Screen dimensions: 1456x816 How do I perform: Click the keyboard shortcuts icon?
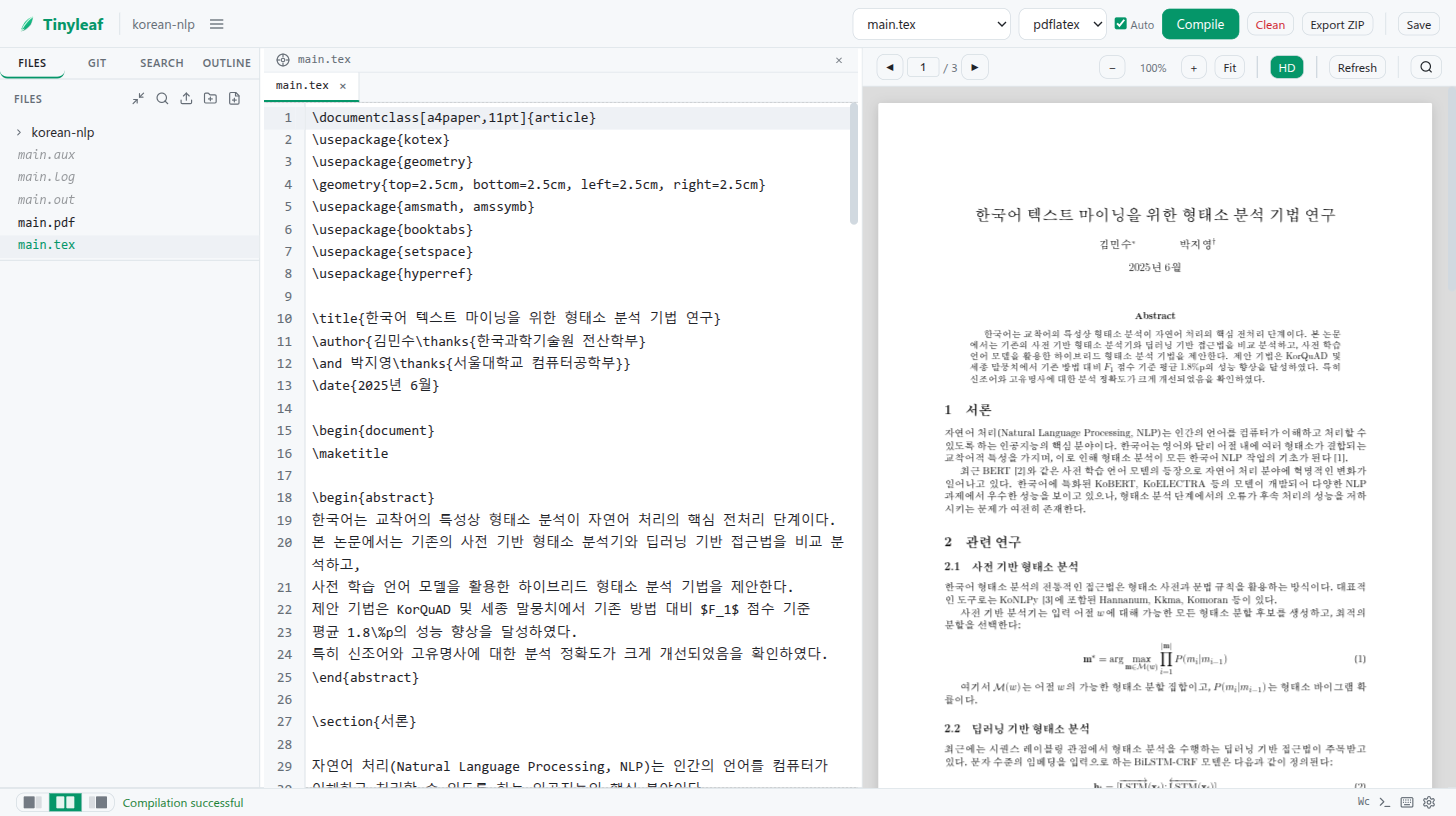1407,802
